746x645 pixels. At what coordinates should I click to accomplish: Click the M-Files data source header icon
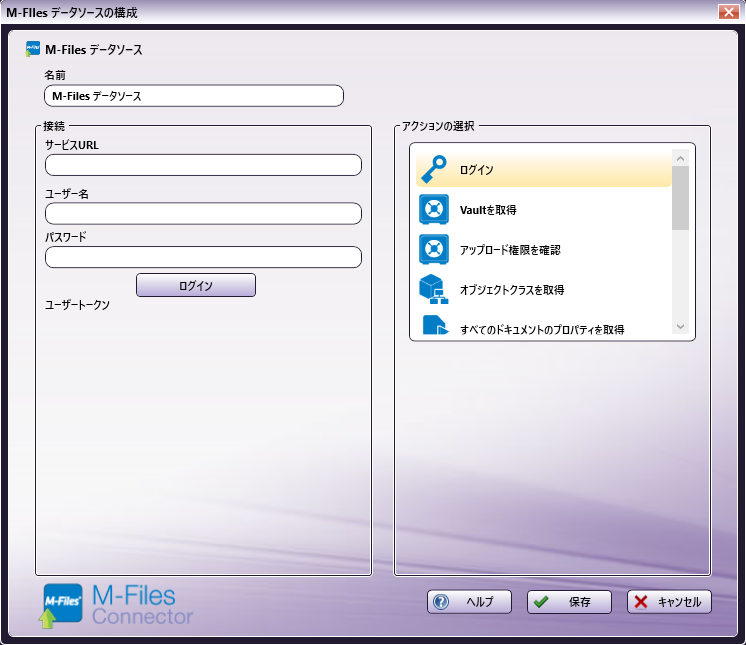pos(32,49)
